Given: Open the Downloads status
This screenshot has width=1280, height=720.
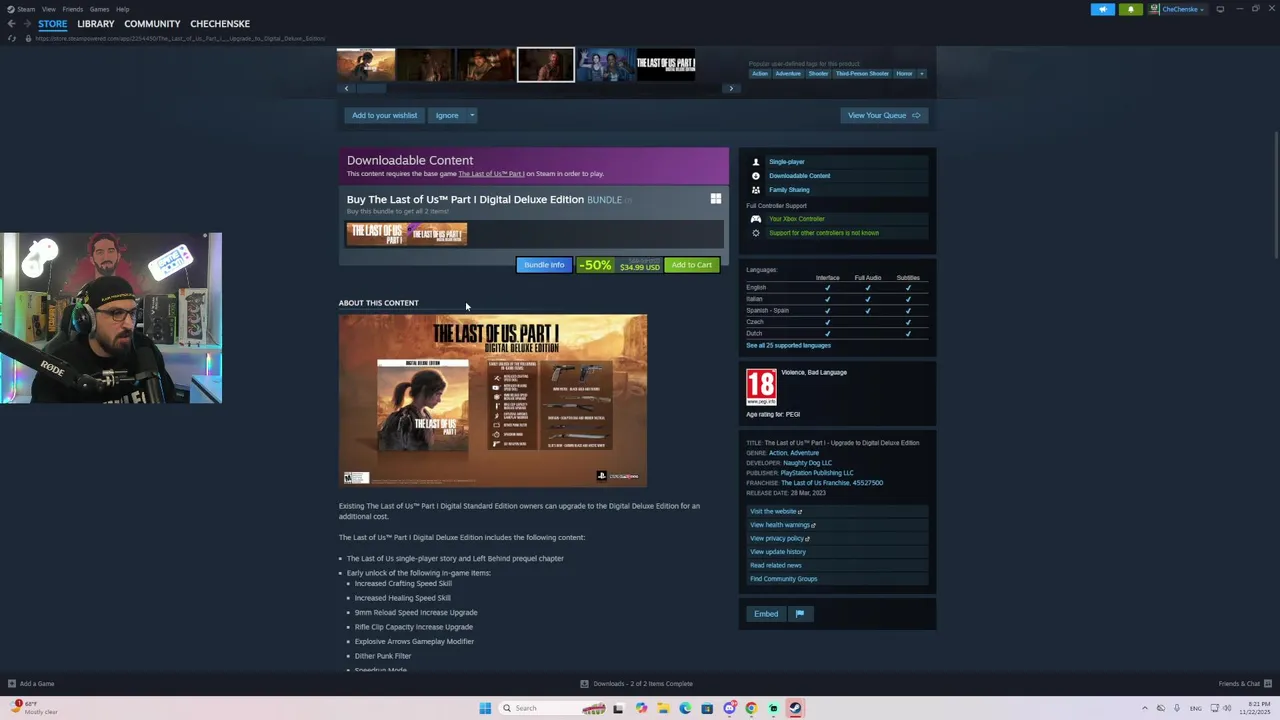Looking at the screenshot, I should pos(636,684).
